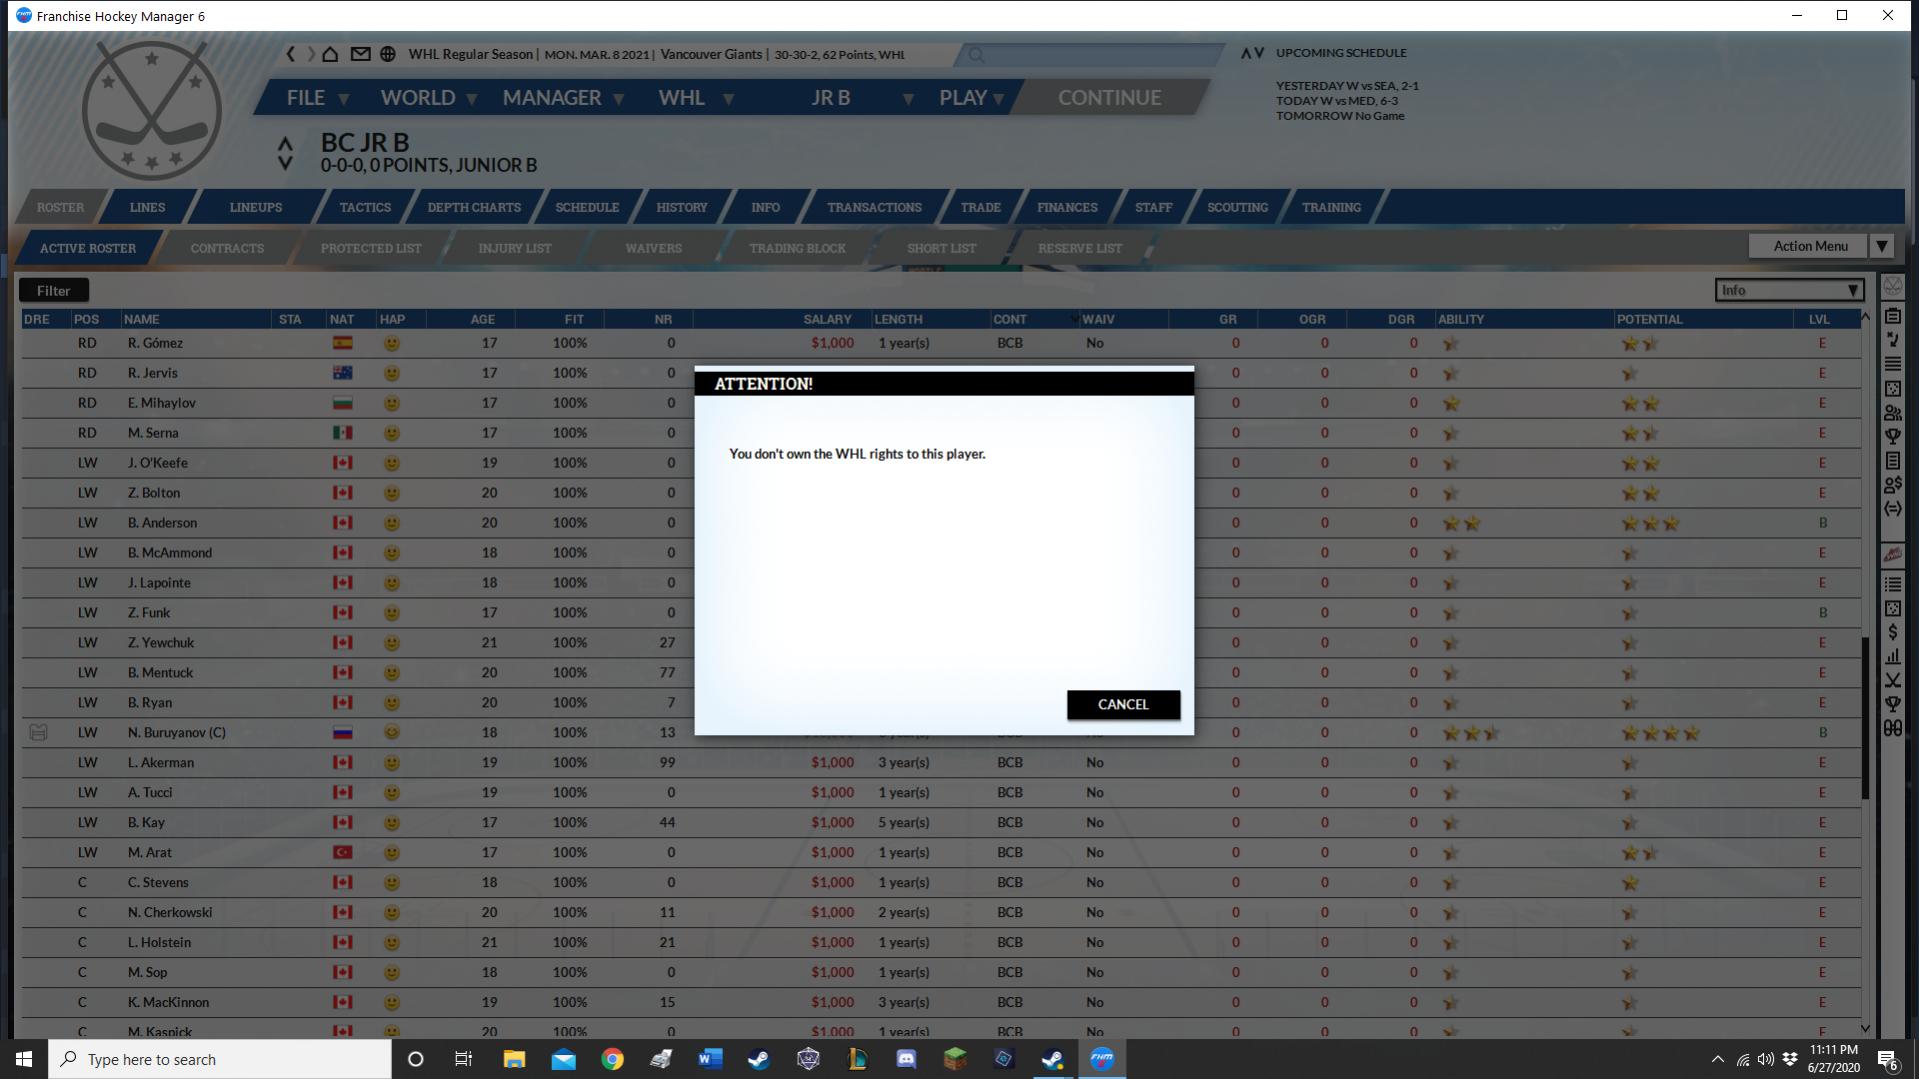Click the back navigation arrow
Viewport: 1919px width, 1079px height.
tap(291, 54)
